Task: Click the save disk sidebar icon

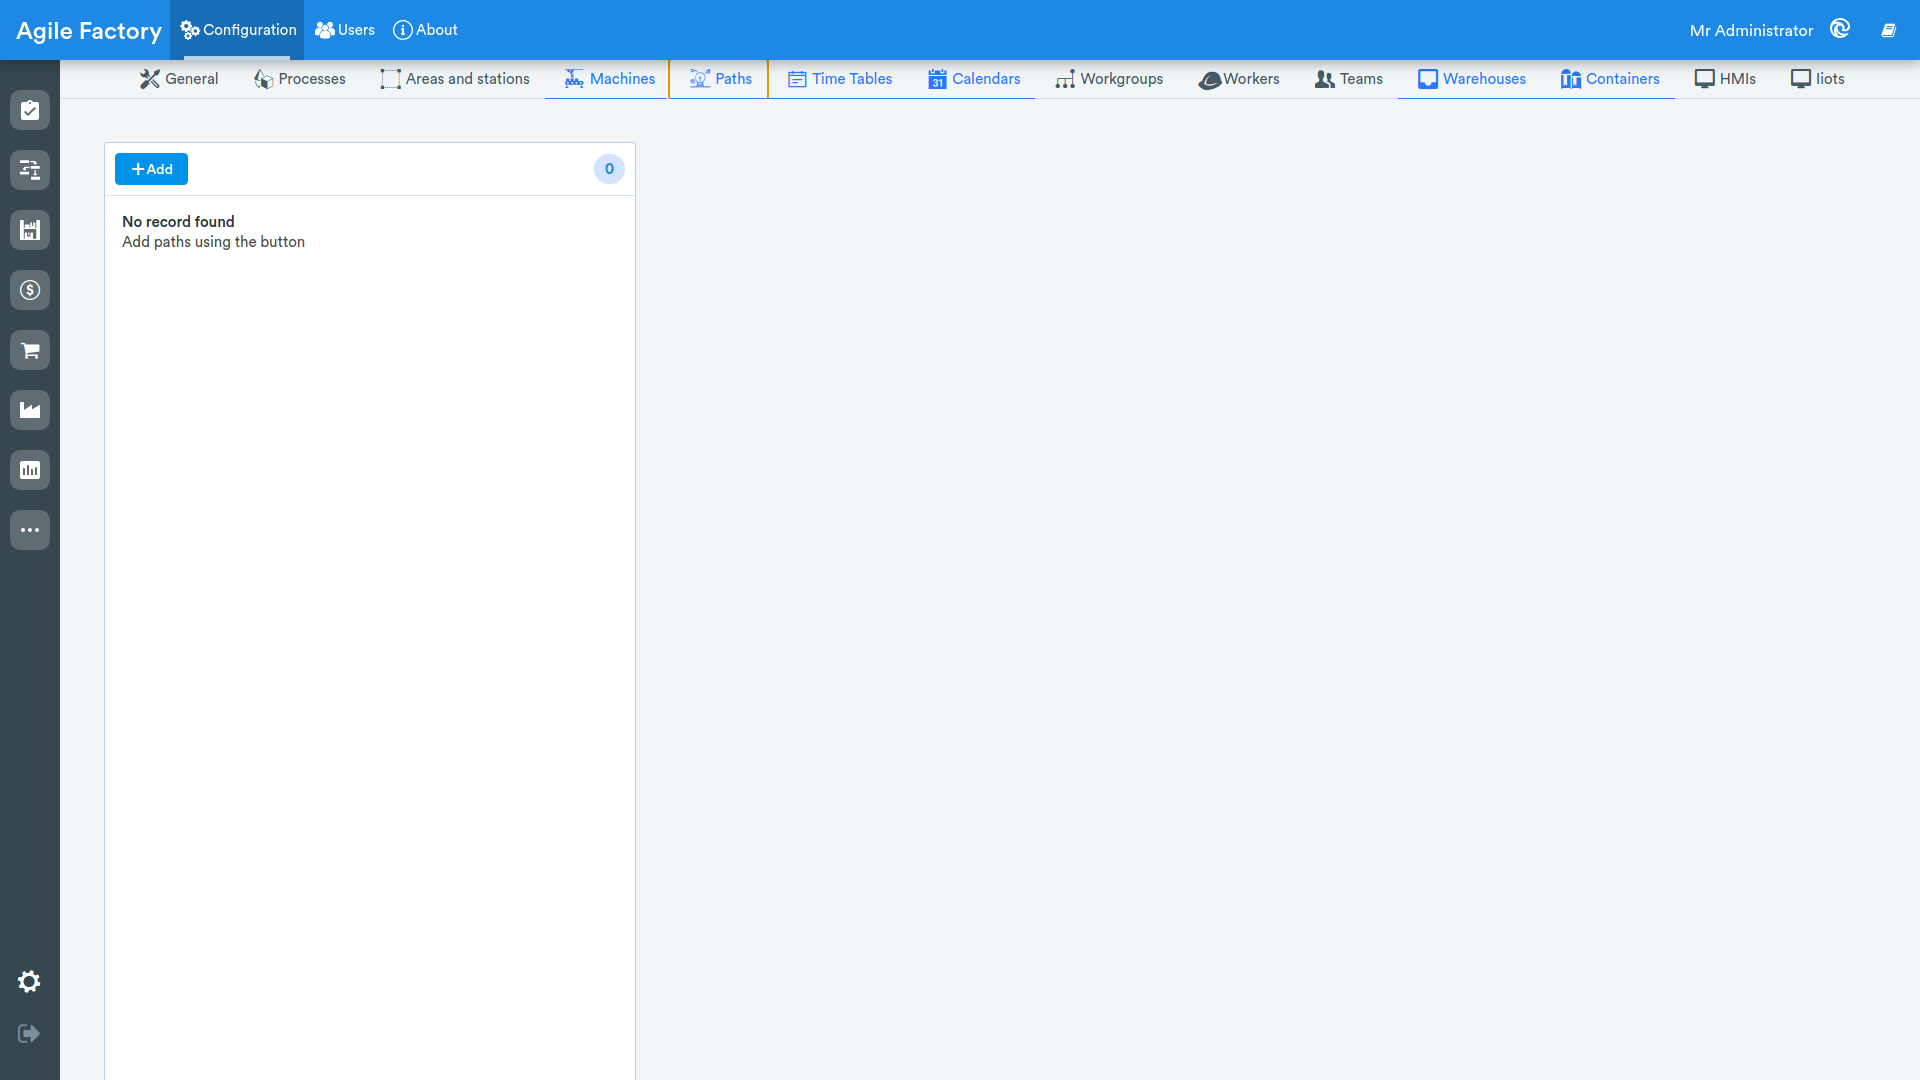Action: [x=30, y=230]
